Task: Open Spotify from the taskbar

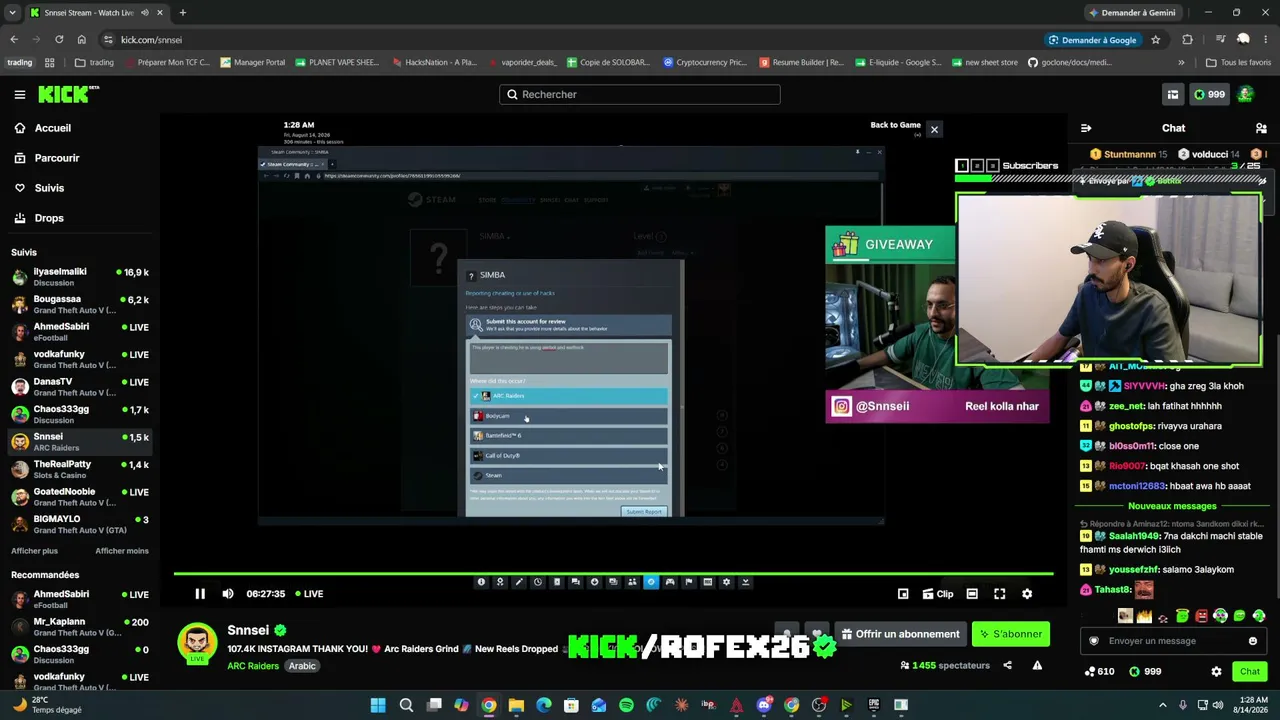Action: pyautogui.click(x=626, y=705)
